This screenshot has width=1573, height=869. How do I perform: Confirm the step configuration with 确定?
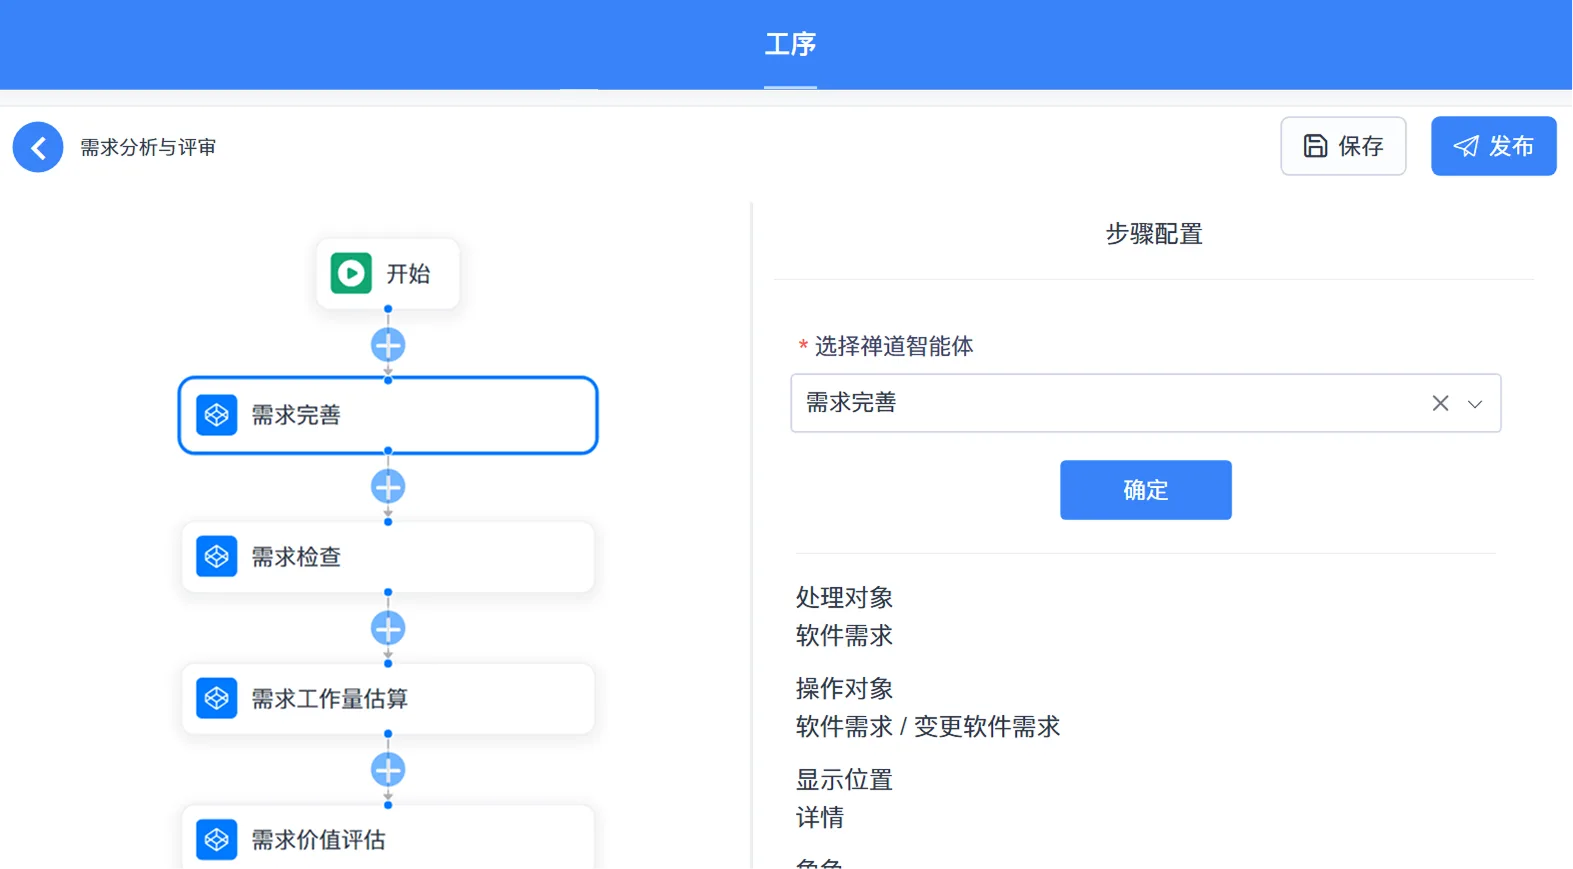pos(1146,490)
